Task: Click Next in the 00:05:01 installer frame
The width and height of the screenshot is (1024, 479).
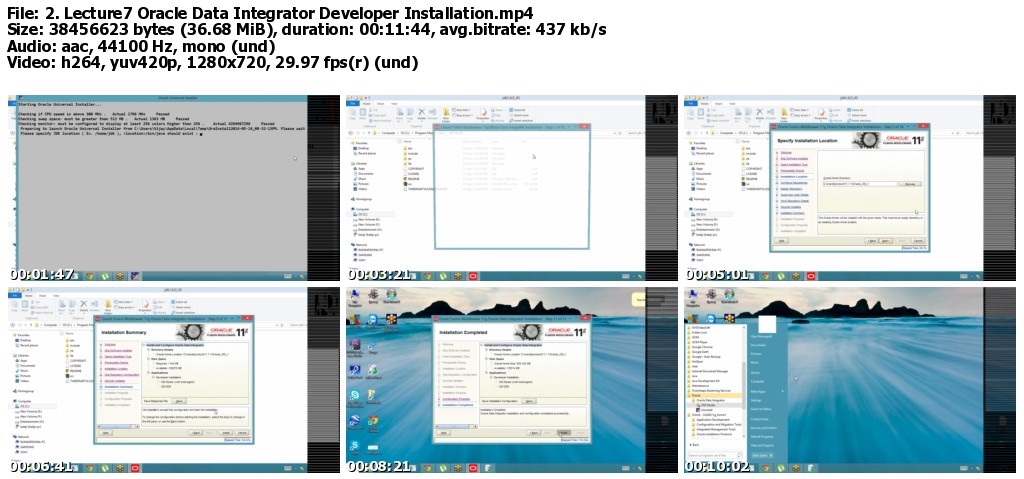Action: (x=886, y=241)
